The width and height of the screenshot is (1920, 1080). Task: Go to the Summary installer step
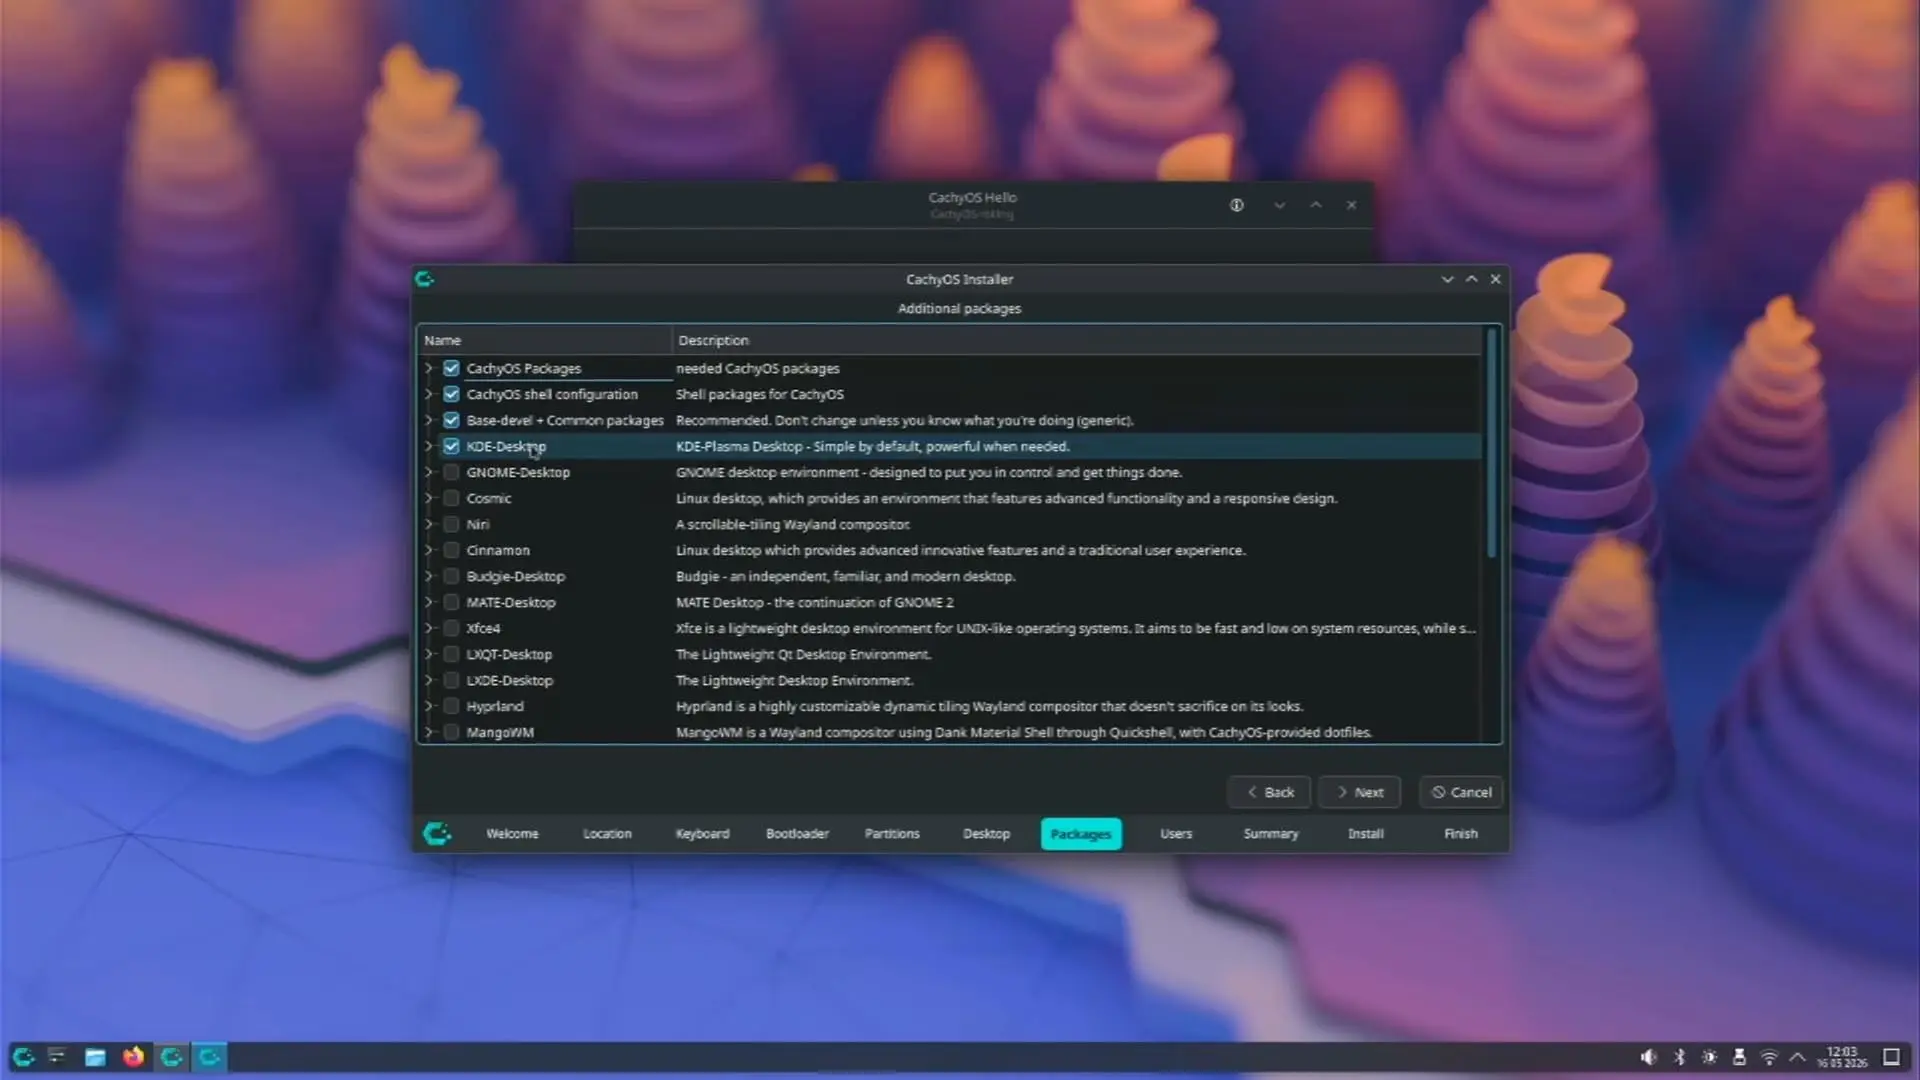click(1271, 834)
